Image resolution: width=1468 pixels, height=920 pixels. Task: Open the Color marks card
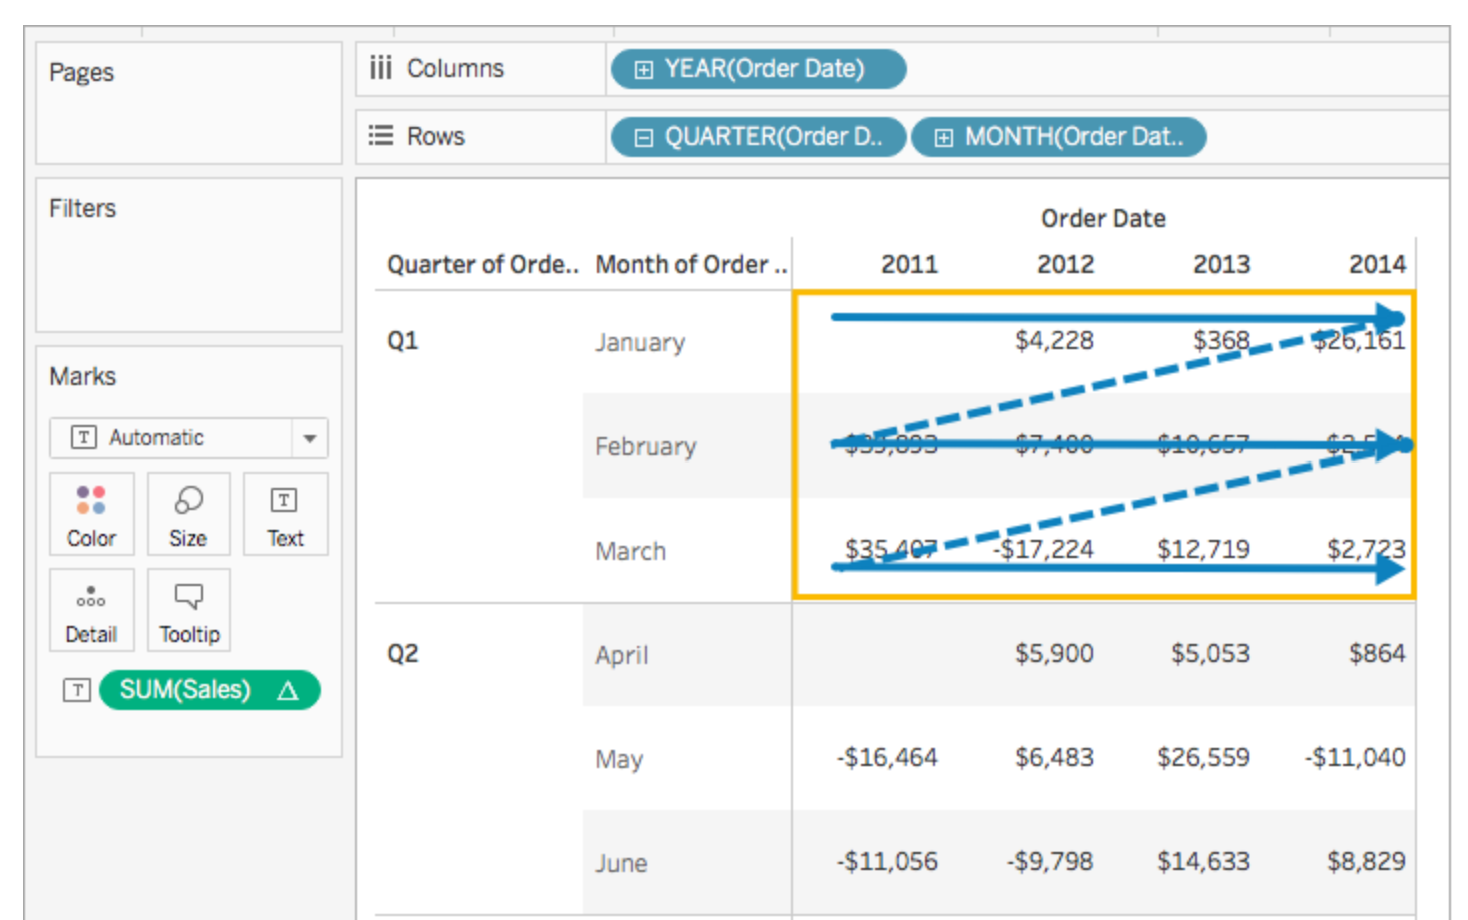(91, 514)
